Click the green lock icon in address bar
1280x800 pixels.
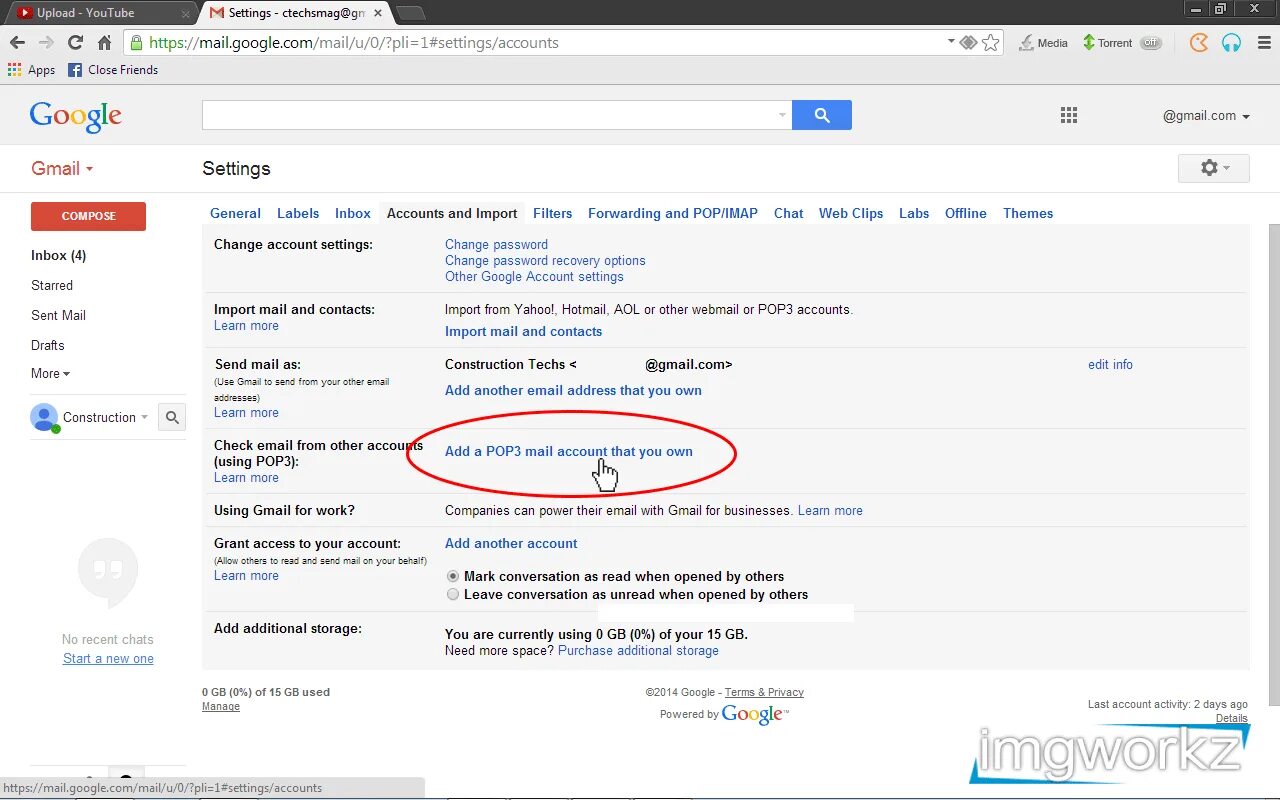tap(136, 43)
